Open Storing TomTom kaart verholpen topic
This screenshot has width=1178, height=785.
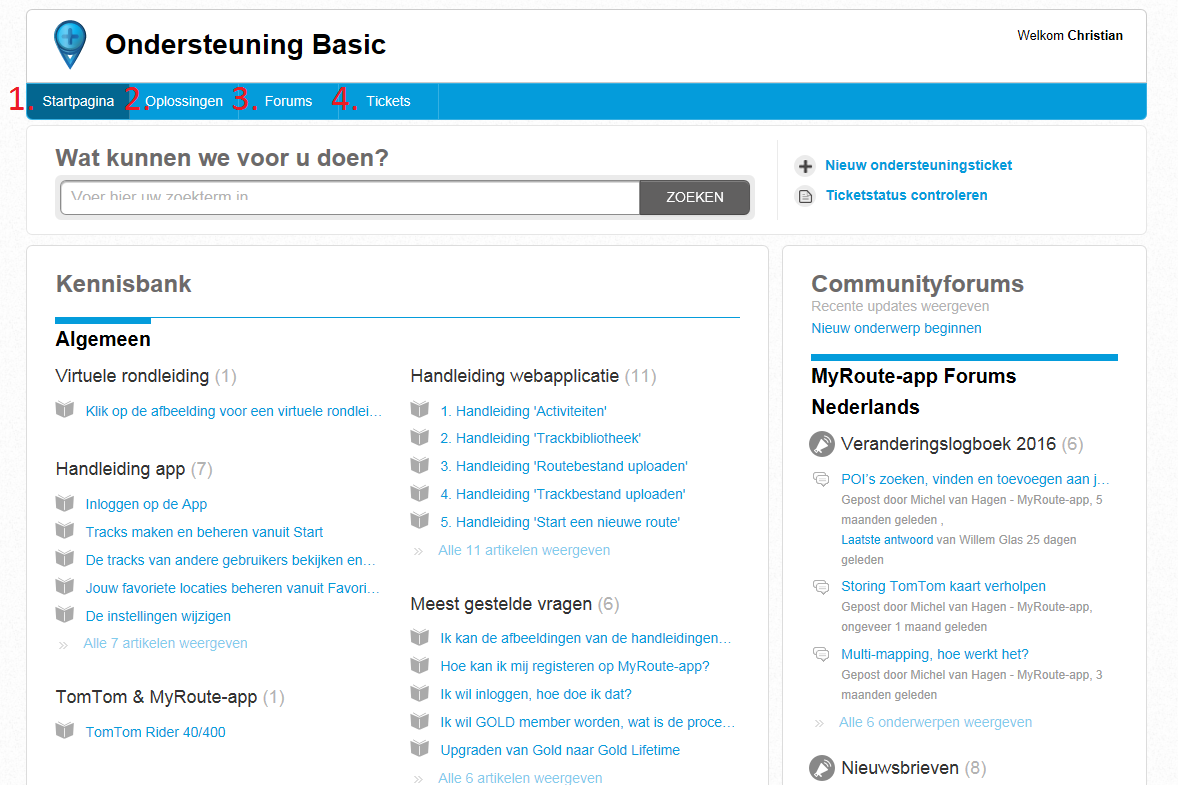pos(943,586)
